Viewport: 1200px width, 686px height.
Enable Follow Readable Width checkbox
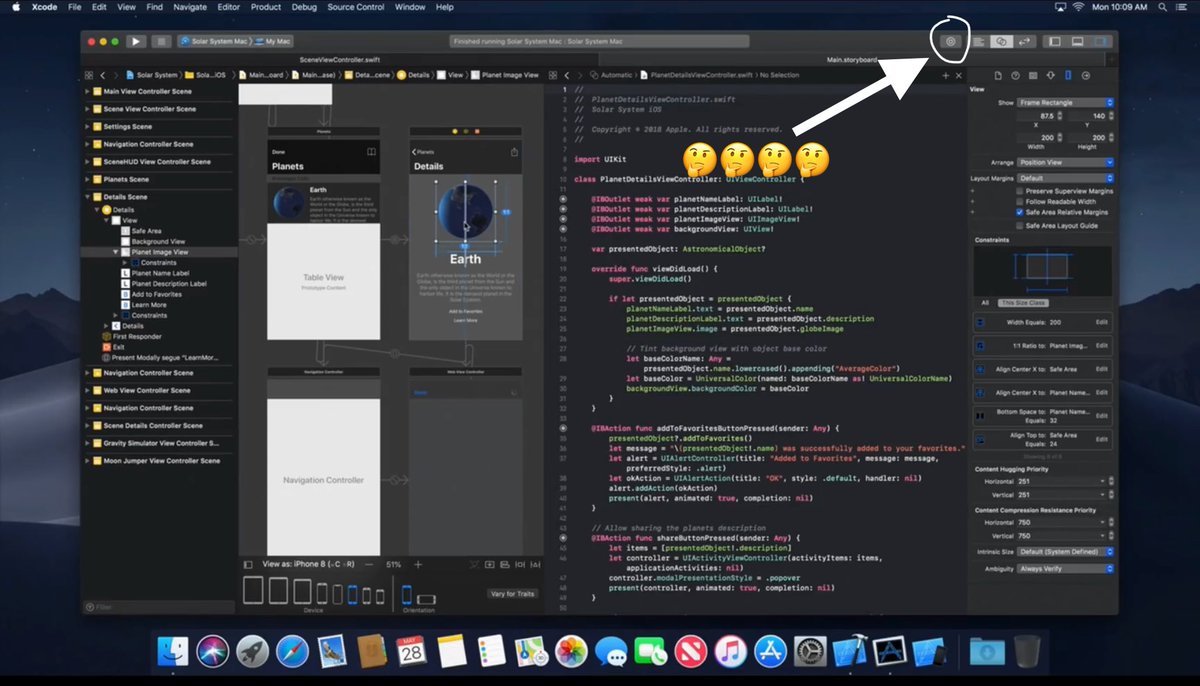(1020, 201)
